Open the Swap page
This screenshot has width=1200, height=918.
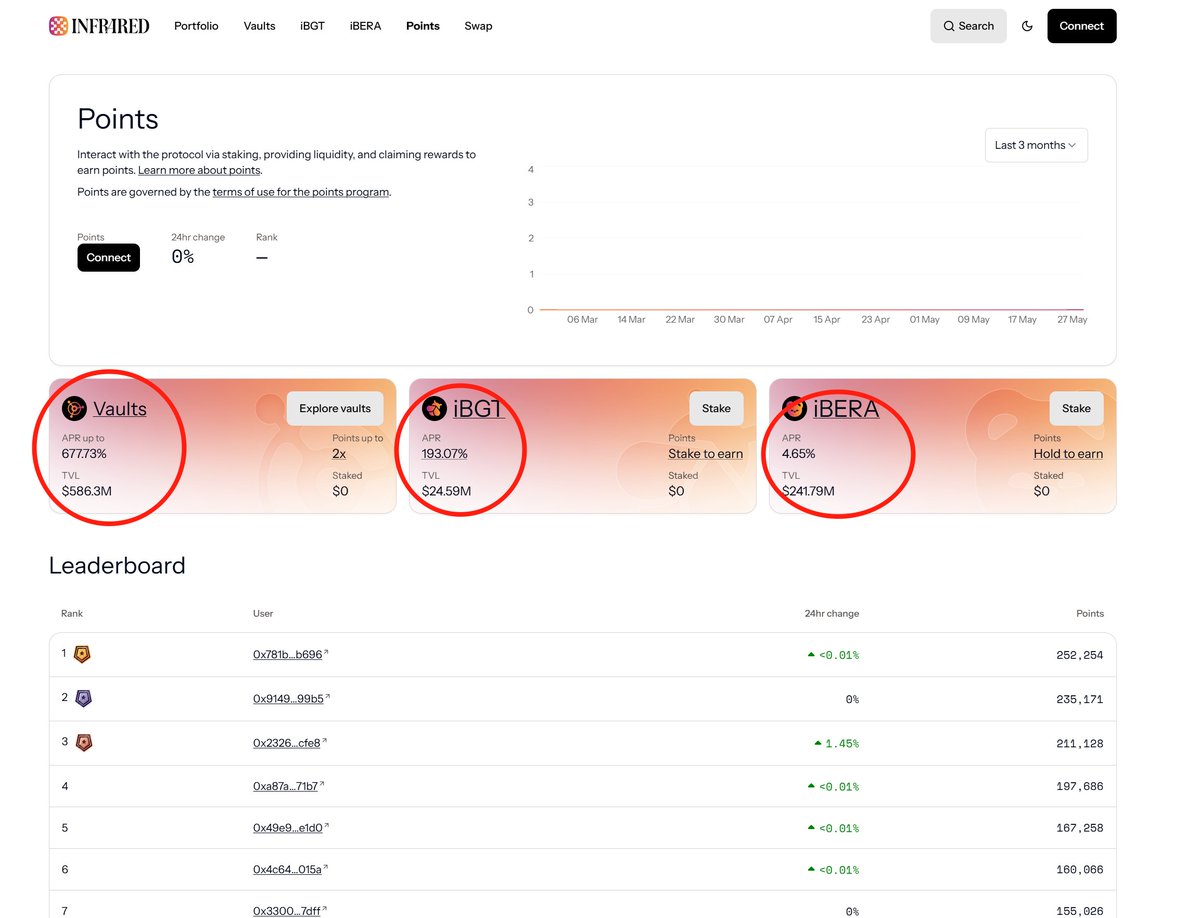tap(478, 26)
